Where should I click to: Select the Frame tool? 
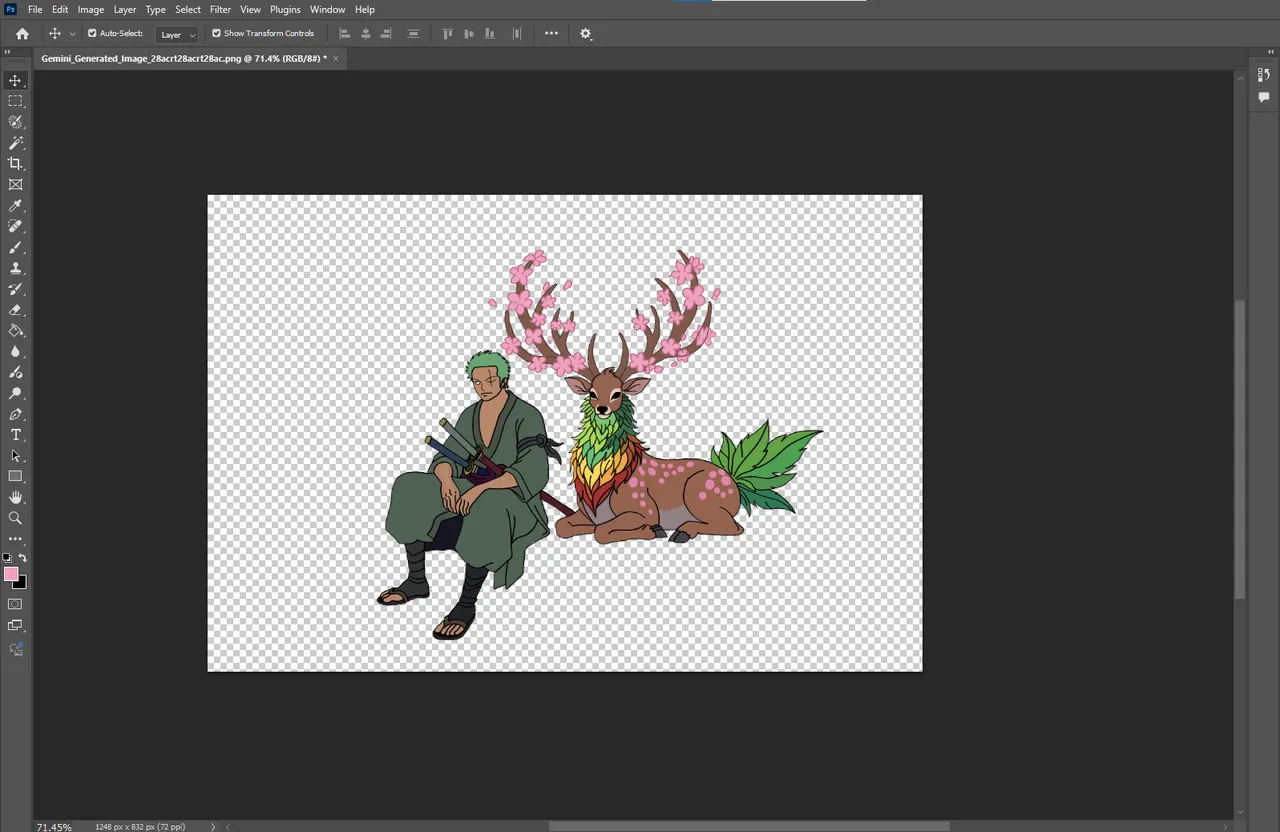[15, 185]
